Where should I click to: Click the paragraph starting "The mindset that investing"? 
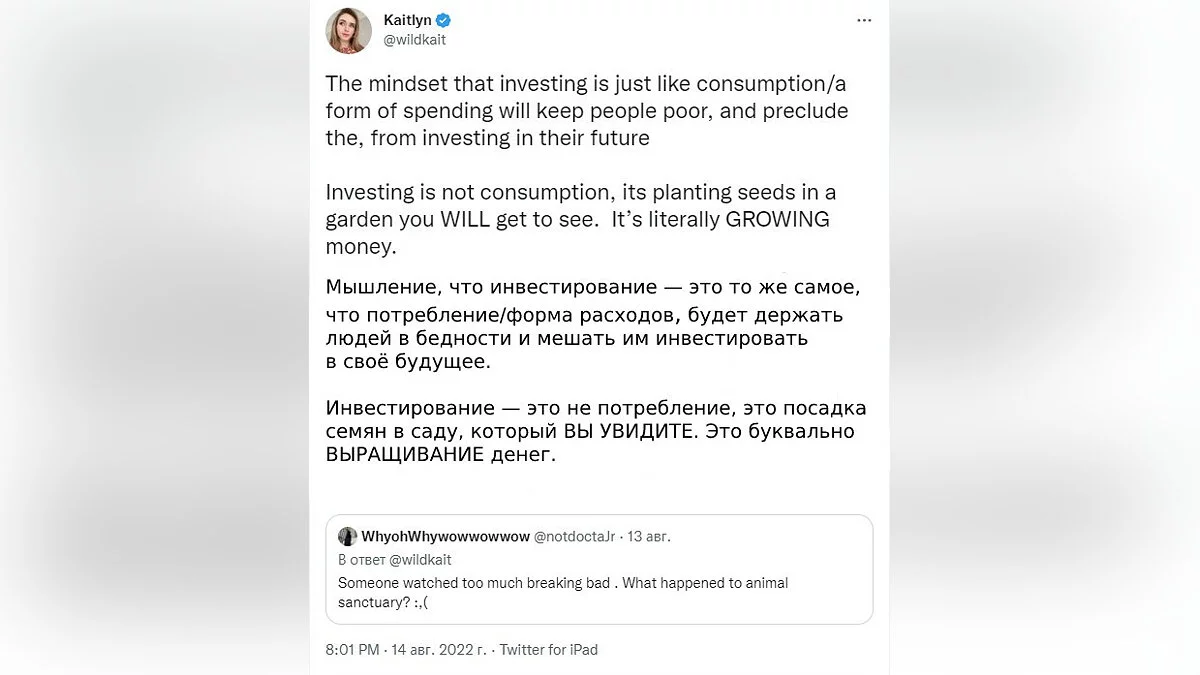(586, 111)
